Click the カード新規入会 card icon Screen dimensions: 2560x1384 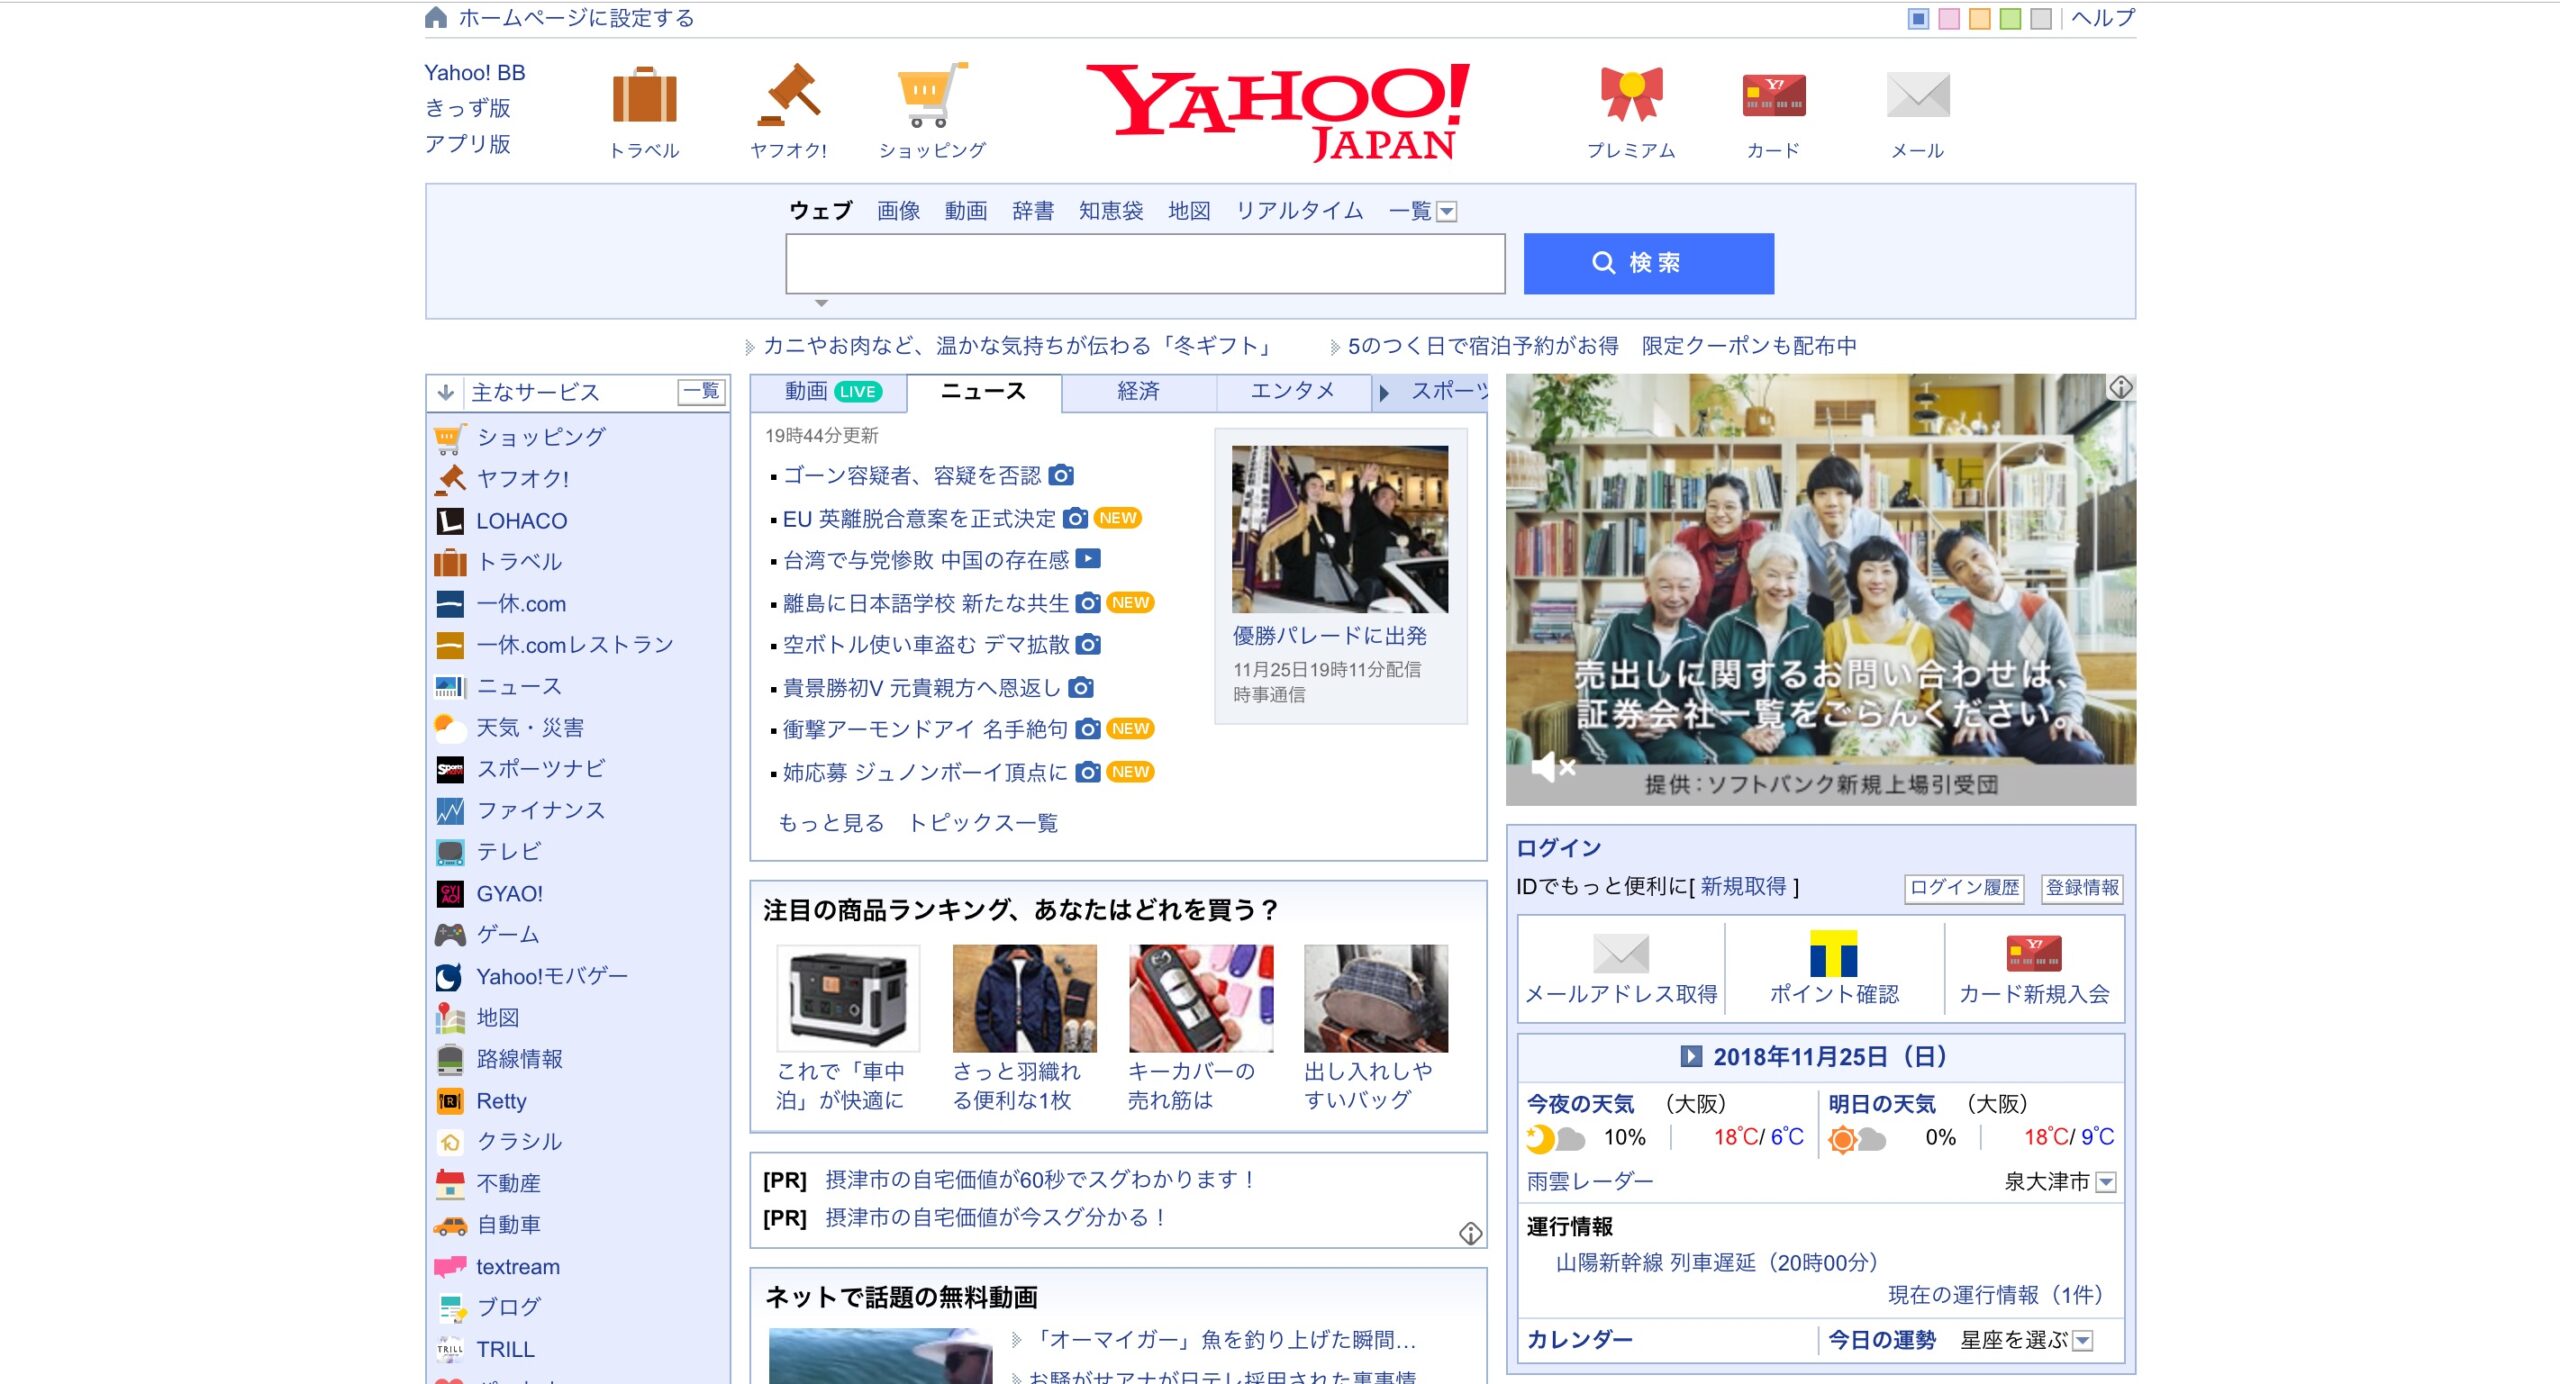(2033, 953)
